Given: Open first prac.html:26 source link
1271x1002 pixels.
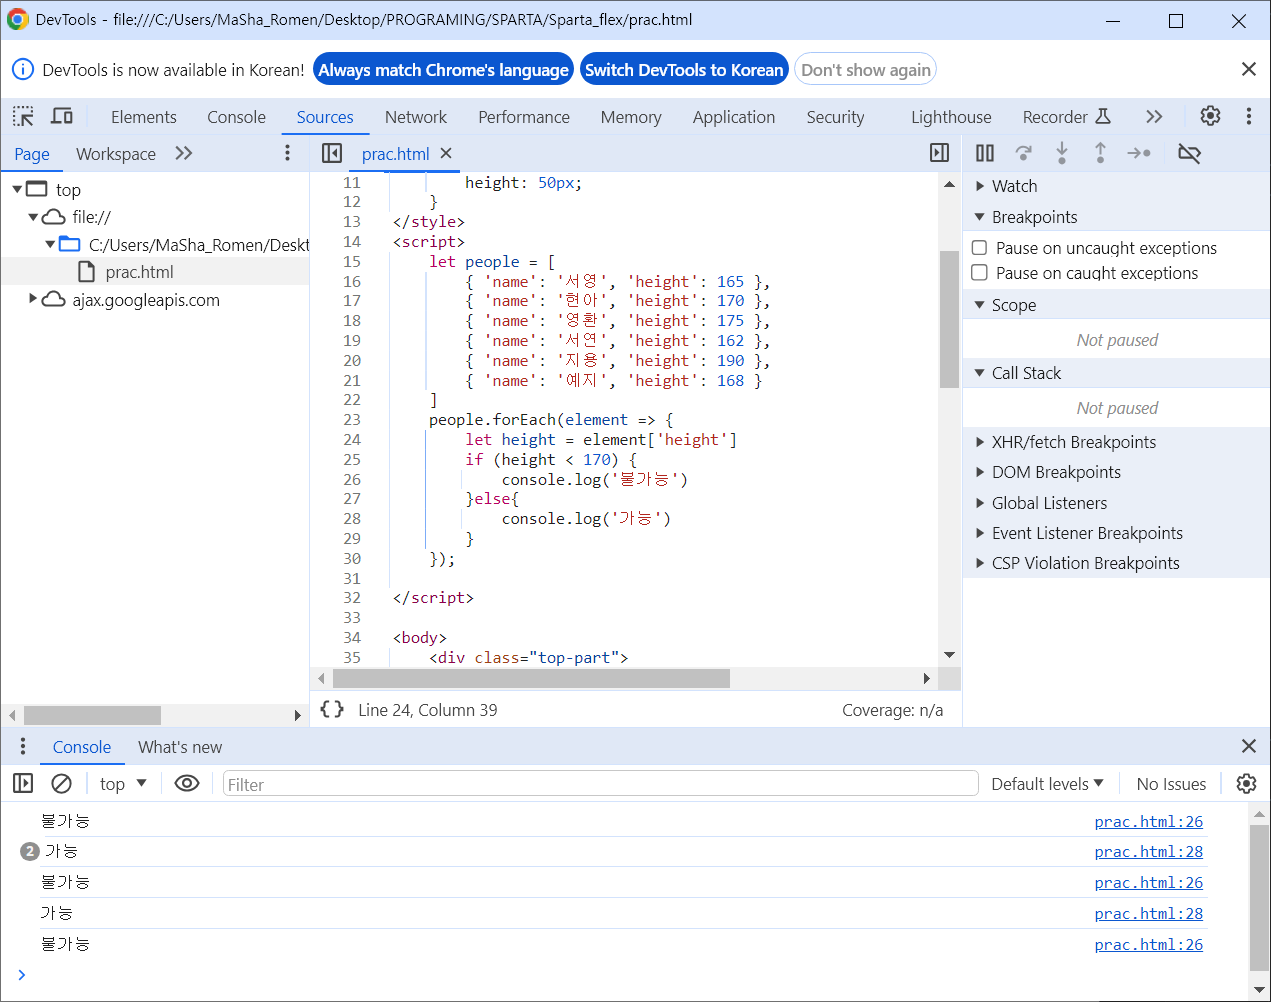Looking at the screenshot, I should pos(1148,821).
